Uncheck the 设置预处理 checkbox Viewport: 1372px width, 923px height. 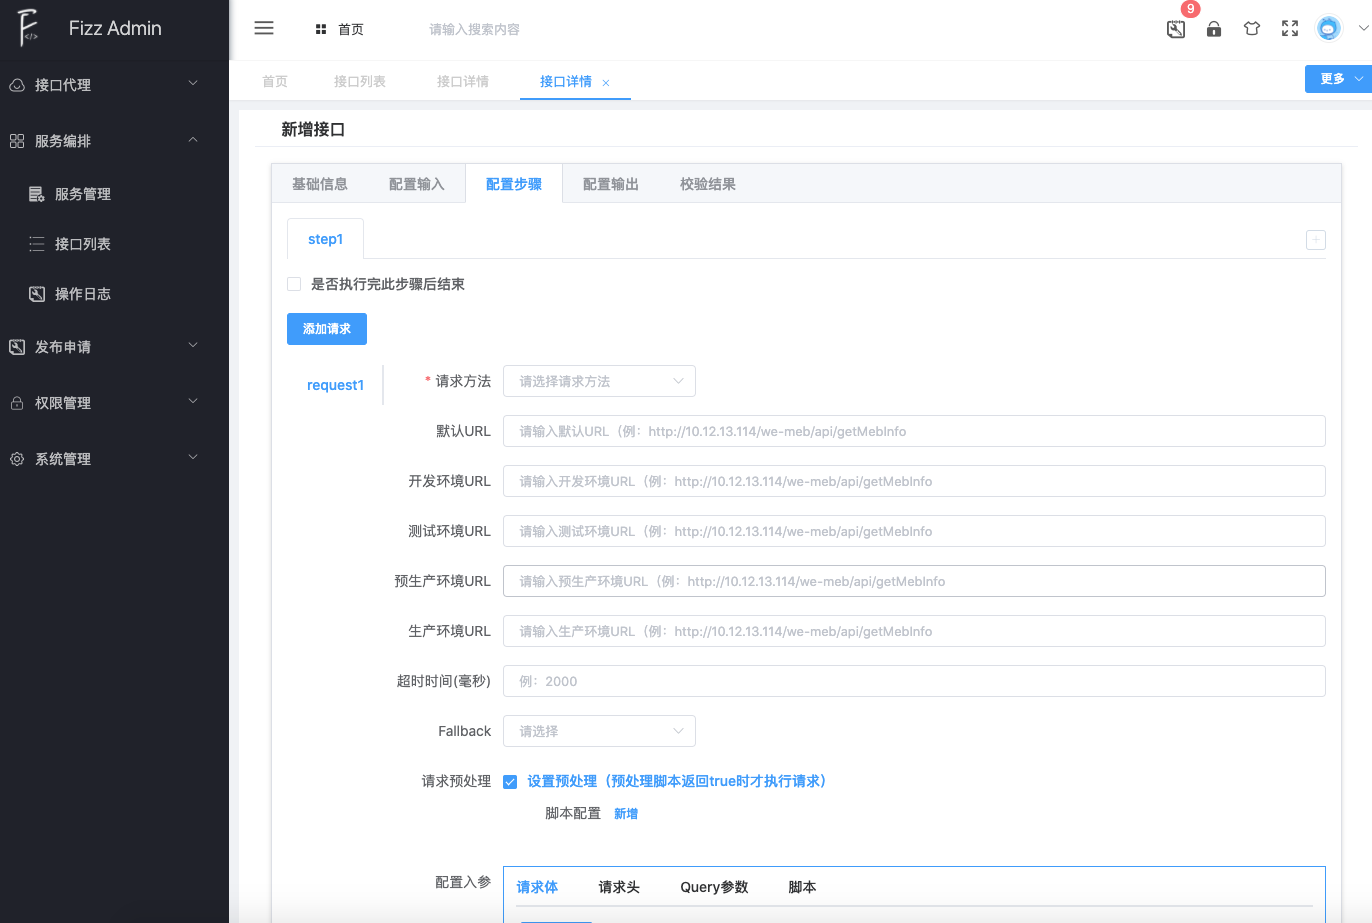point(510,782)
